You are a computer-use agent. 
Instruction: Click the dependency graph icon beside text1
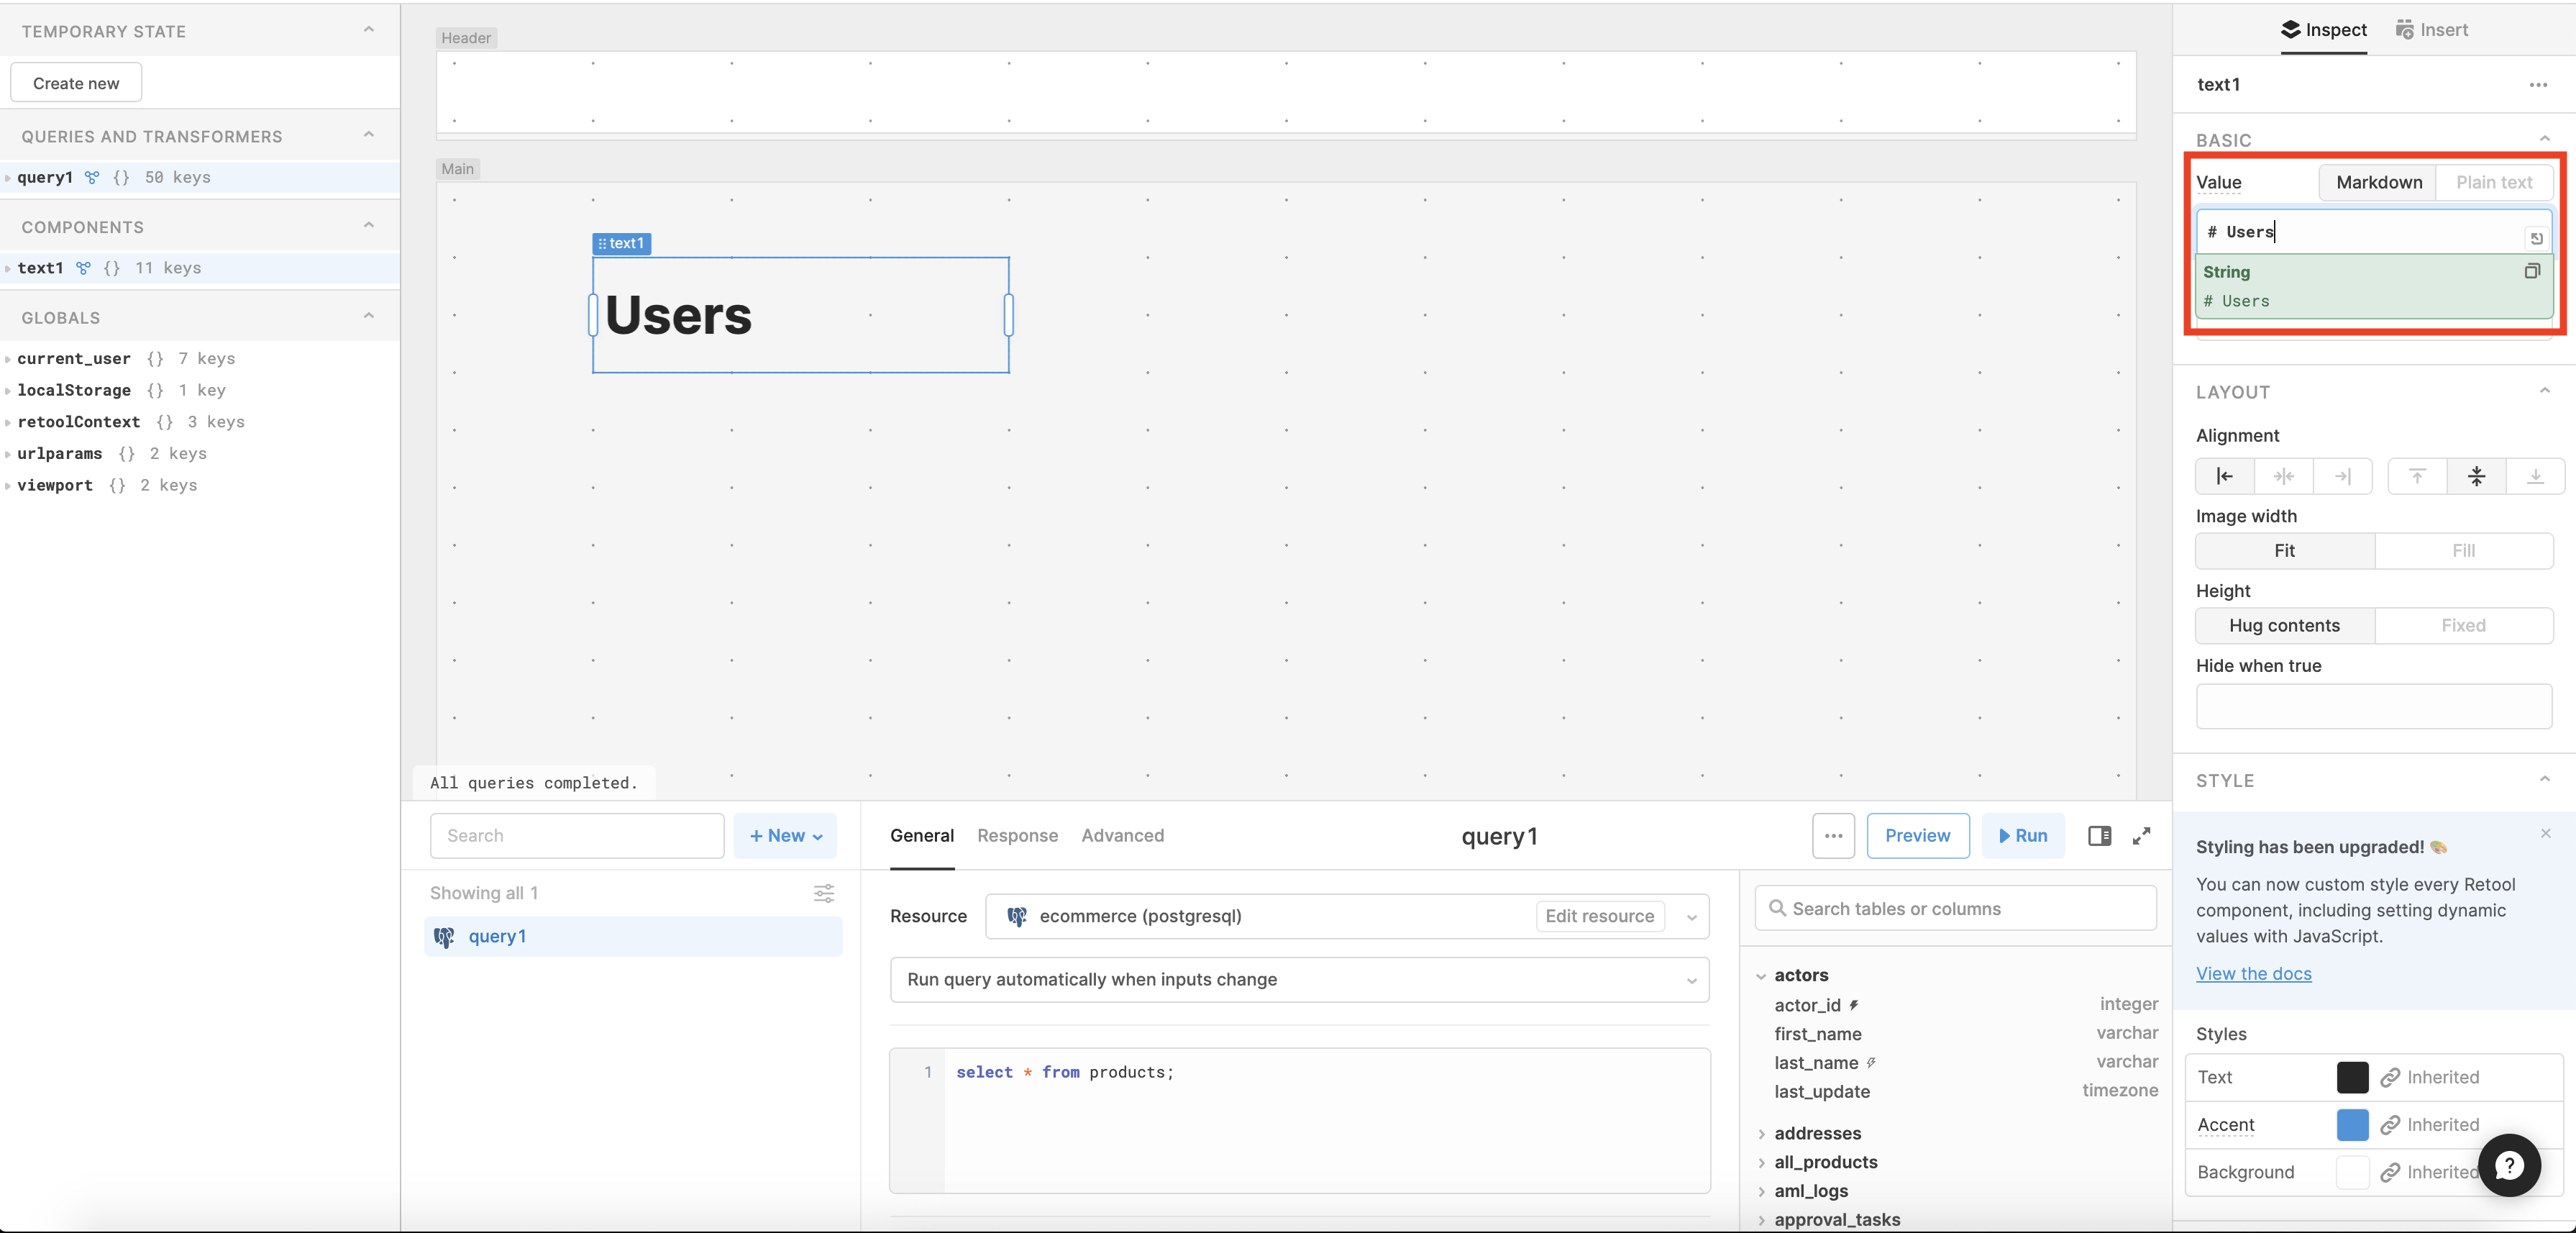[x=83, y=268]
